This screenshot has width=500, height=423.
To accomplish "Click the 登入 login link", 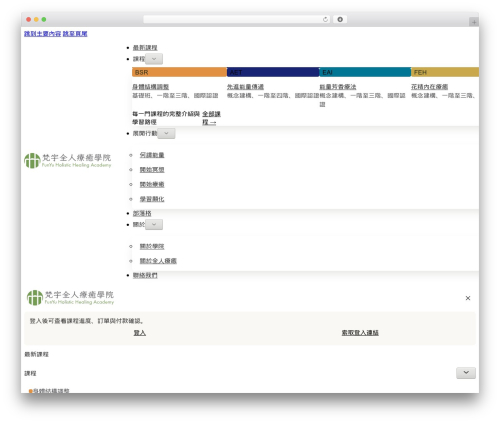I will (140, 333).
